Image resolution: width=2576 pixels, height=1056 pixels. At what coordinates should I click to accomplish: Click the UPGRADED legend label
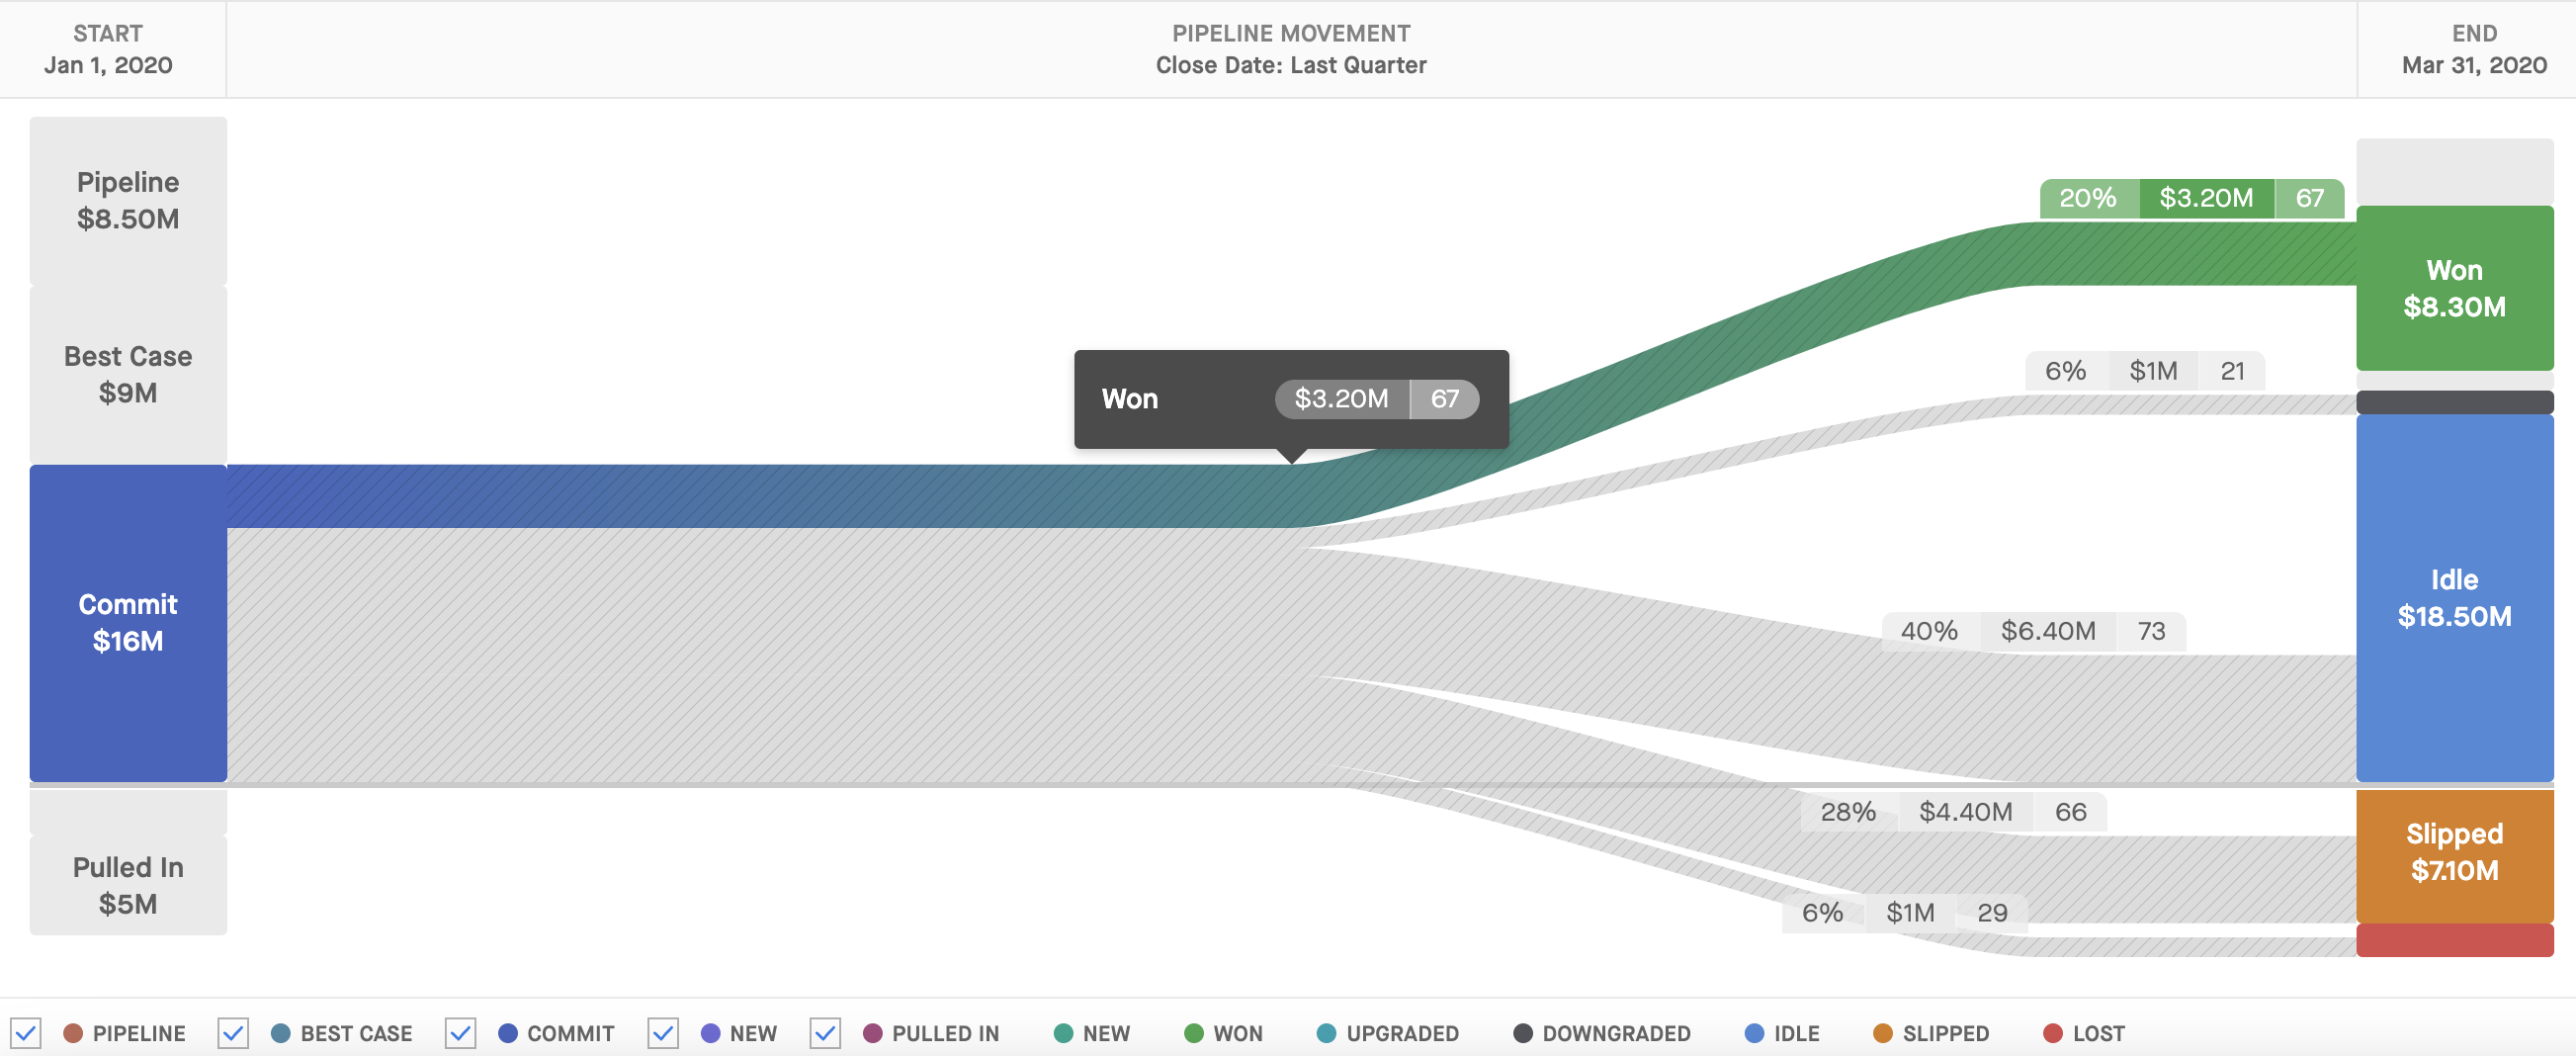1402,1033
